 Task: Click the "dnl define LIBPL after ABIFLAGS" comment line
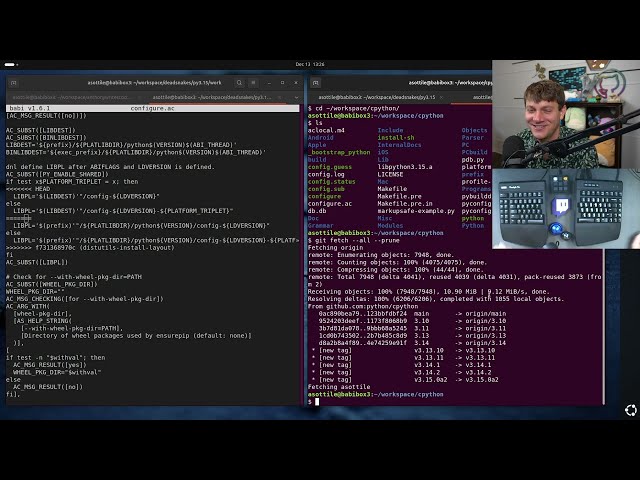point(110,167)
